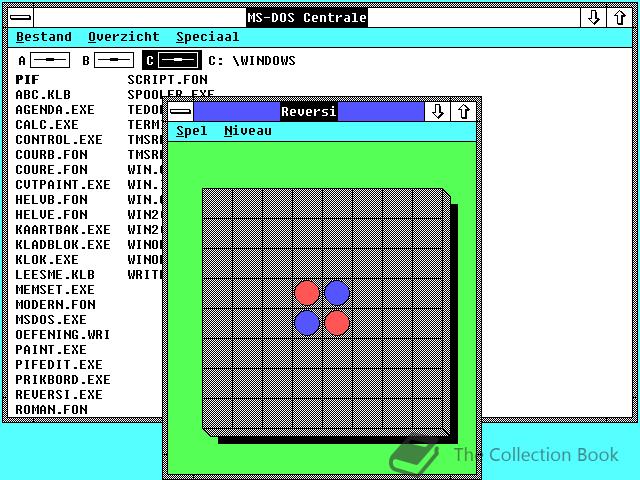This screenshot has height=480, width=640.
Task: Select COURB.FON file
Action: (51, 155)
